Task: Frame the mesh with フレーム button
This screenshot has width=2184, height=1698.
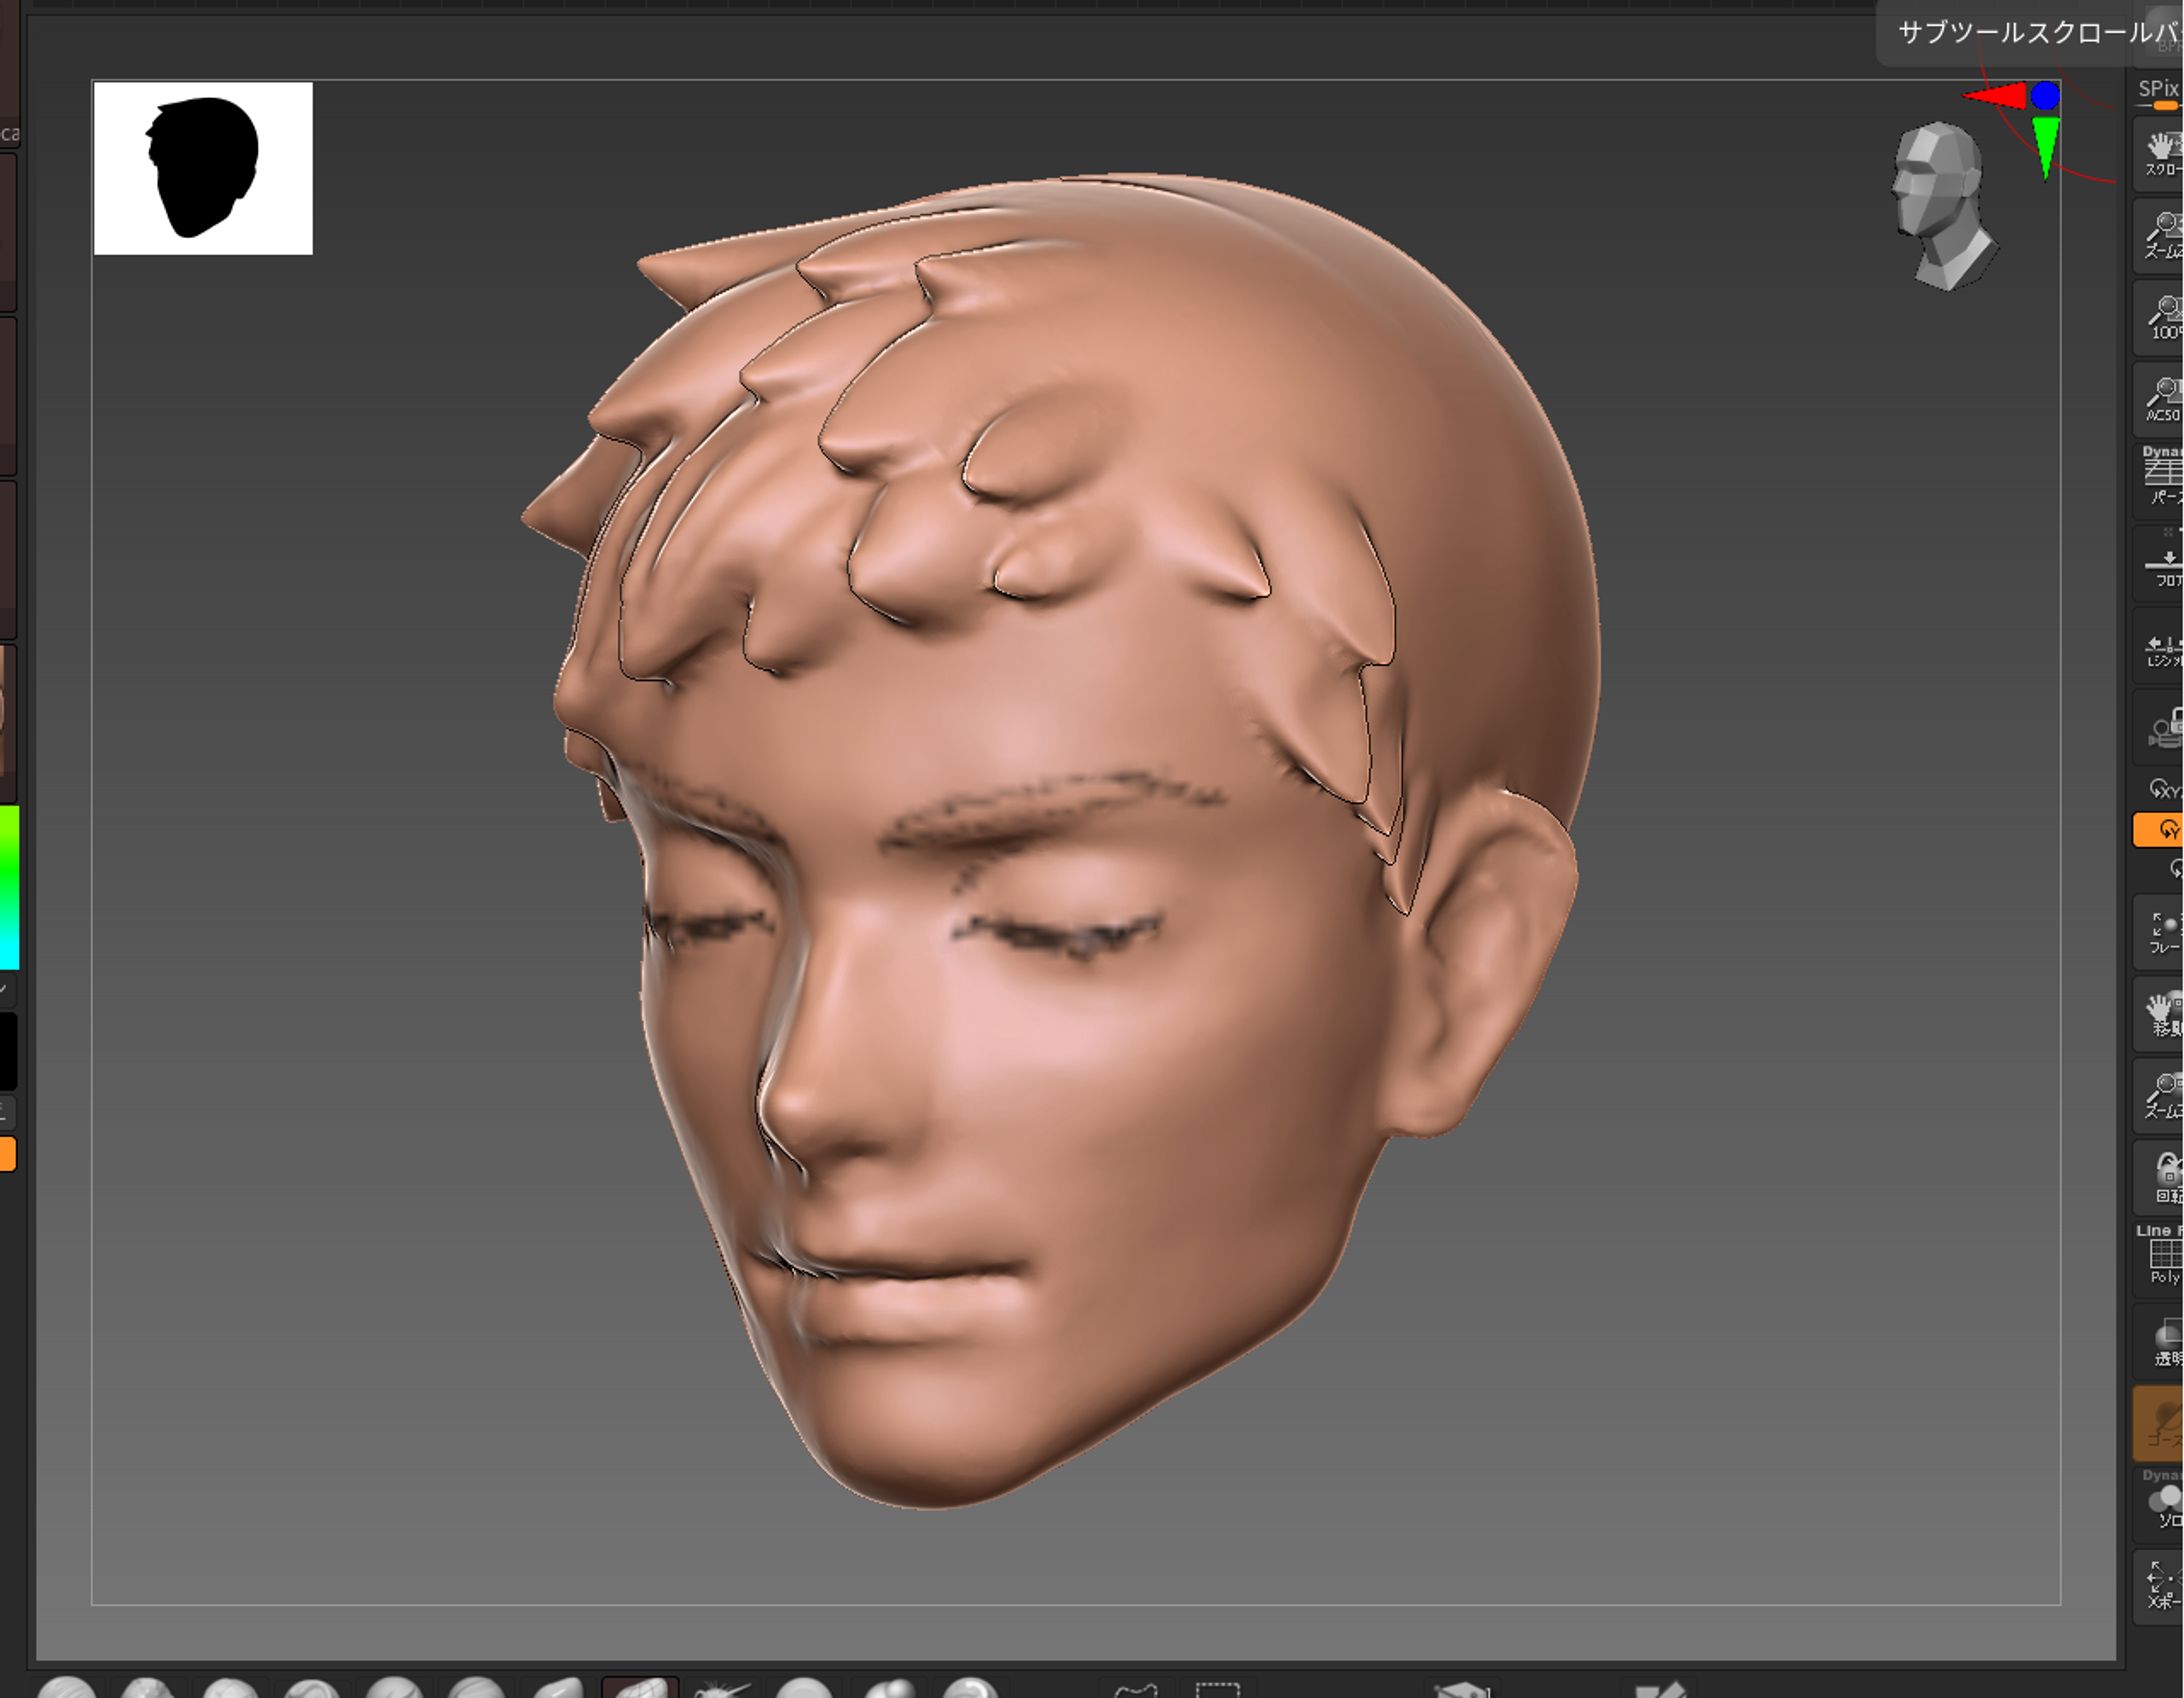Action: coord(2162,932)
